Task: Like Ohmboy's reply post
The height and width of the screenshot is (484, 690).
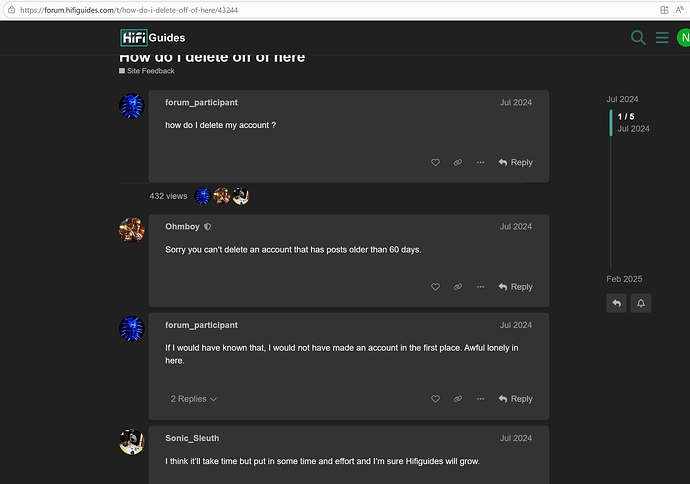Action: (435, 287)
